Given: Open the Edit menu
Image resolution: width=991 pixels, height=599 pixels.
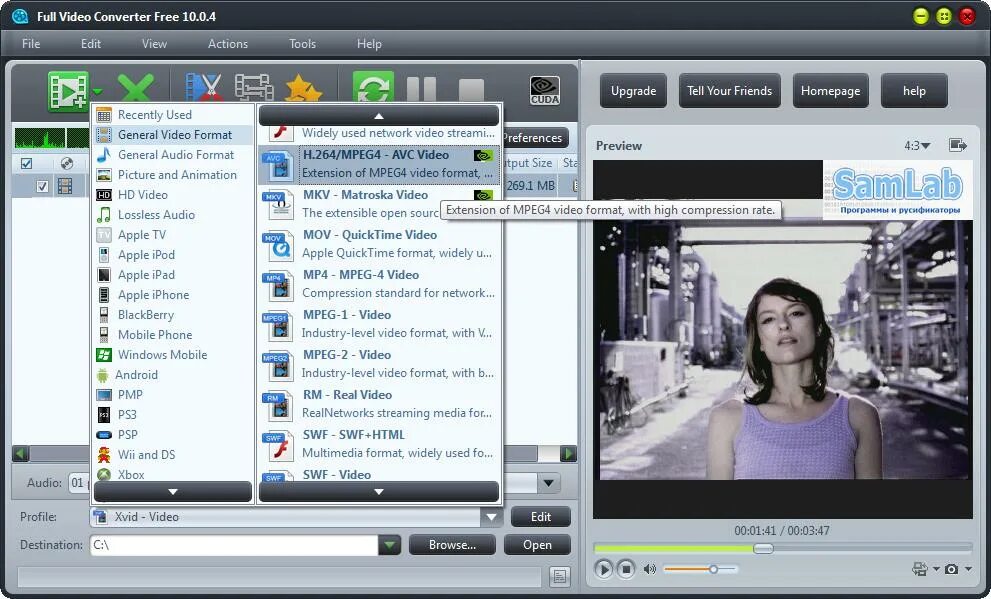Looking at the screenshot, I should tap(90, 44).
